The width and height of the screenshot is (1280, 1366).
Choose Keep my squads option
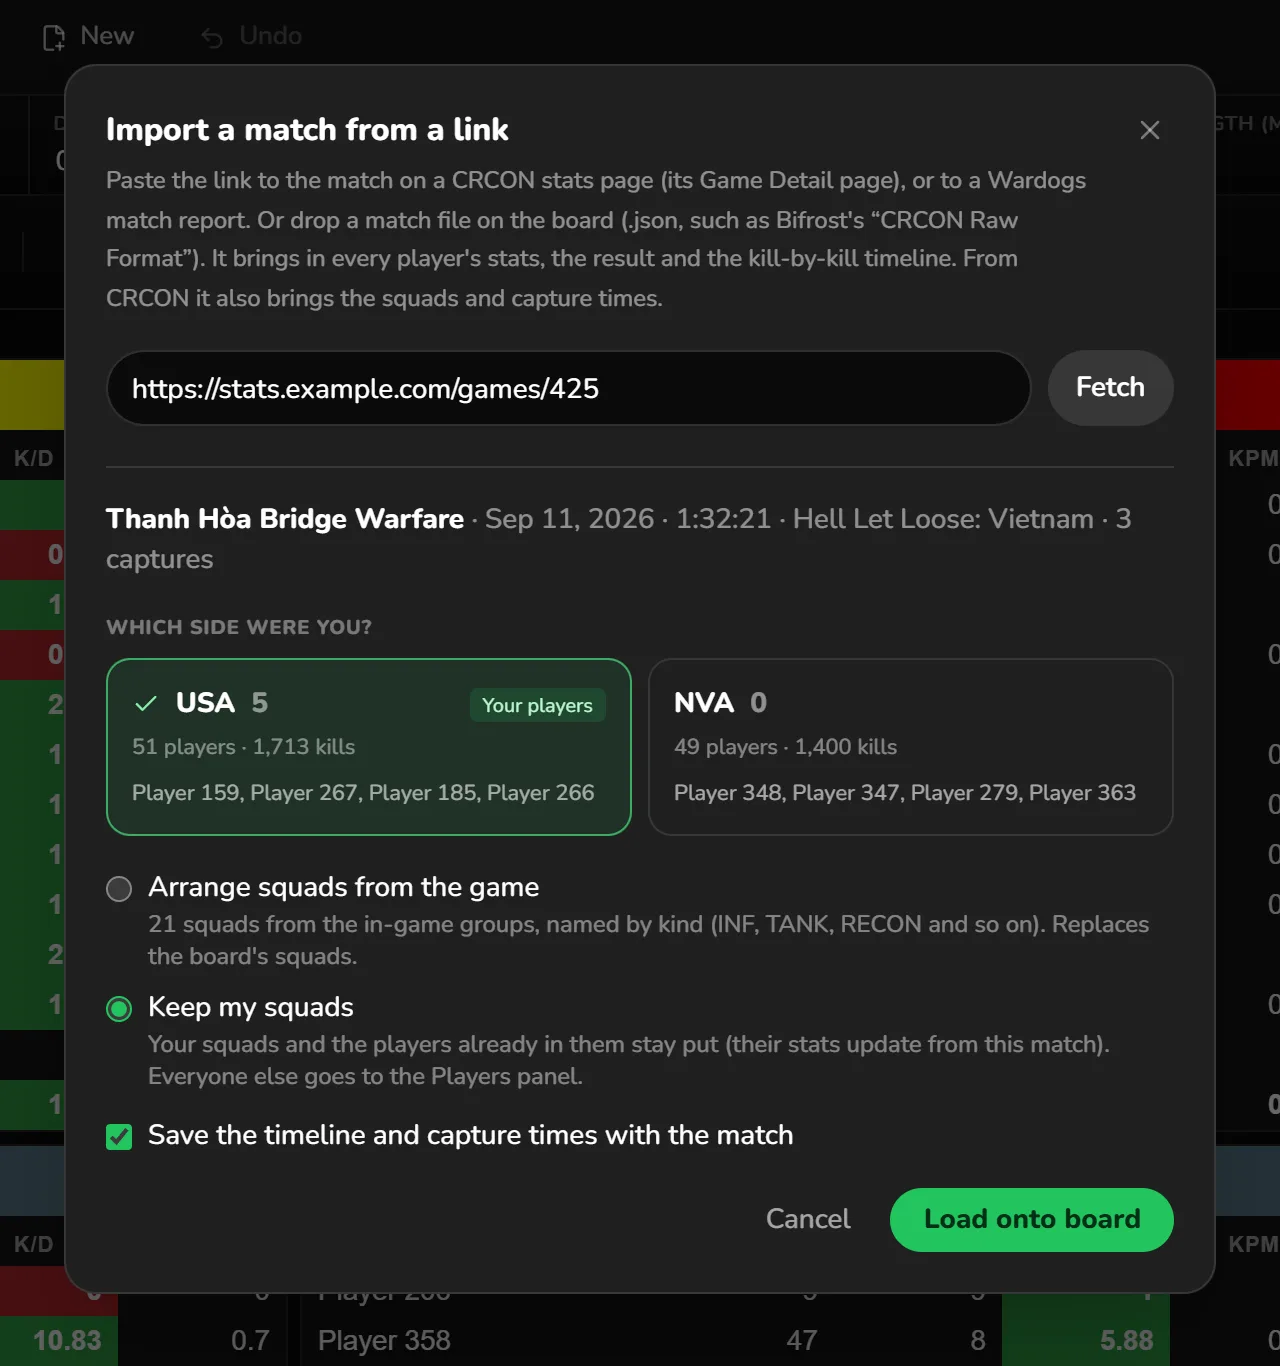[x=119, y=1009]
